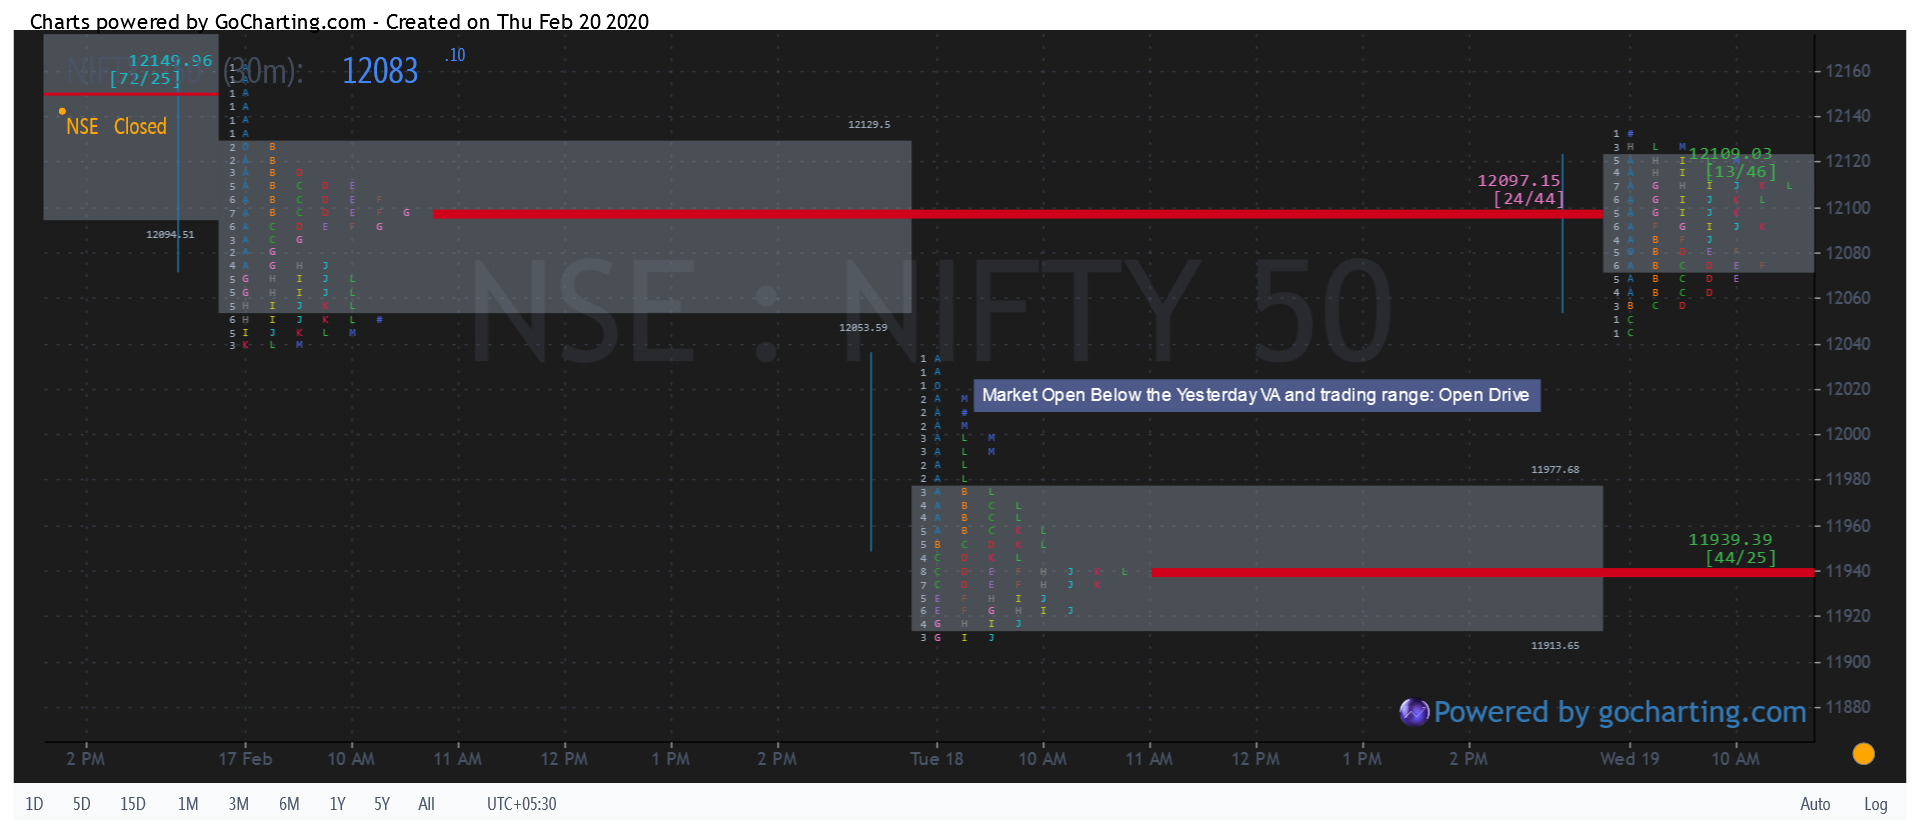Click the 12129.5 value area high label
This screenshot has height=828, width=1920.
point(869,124)
